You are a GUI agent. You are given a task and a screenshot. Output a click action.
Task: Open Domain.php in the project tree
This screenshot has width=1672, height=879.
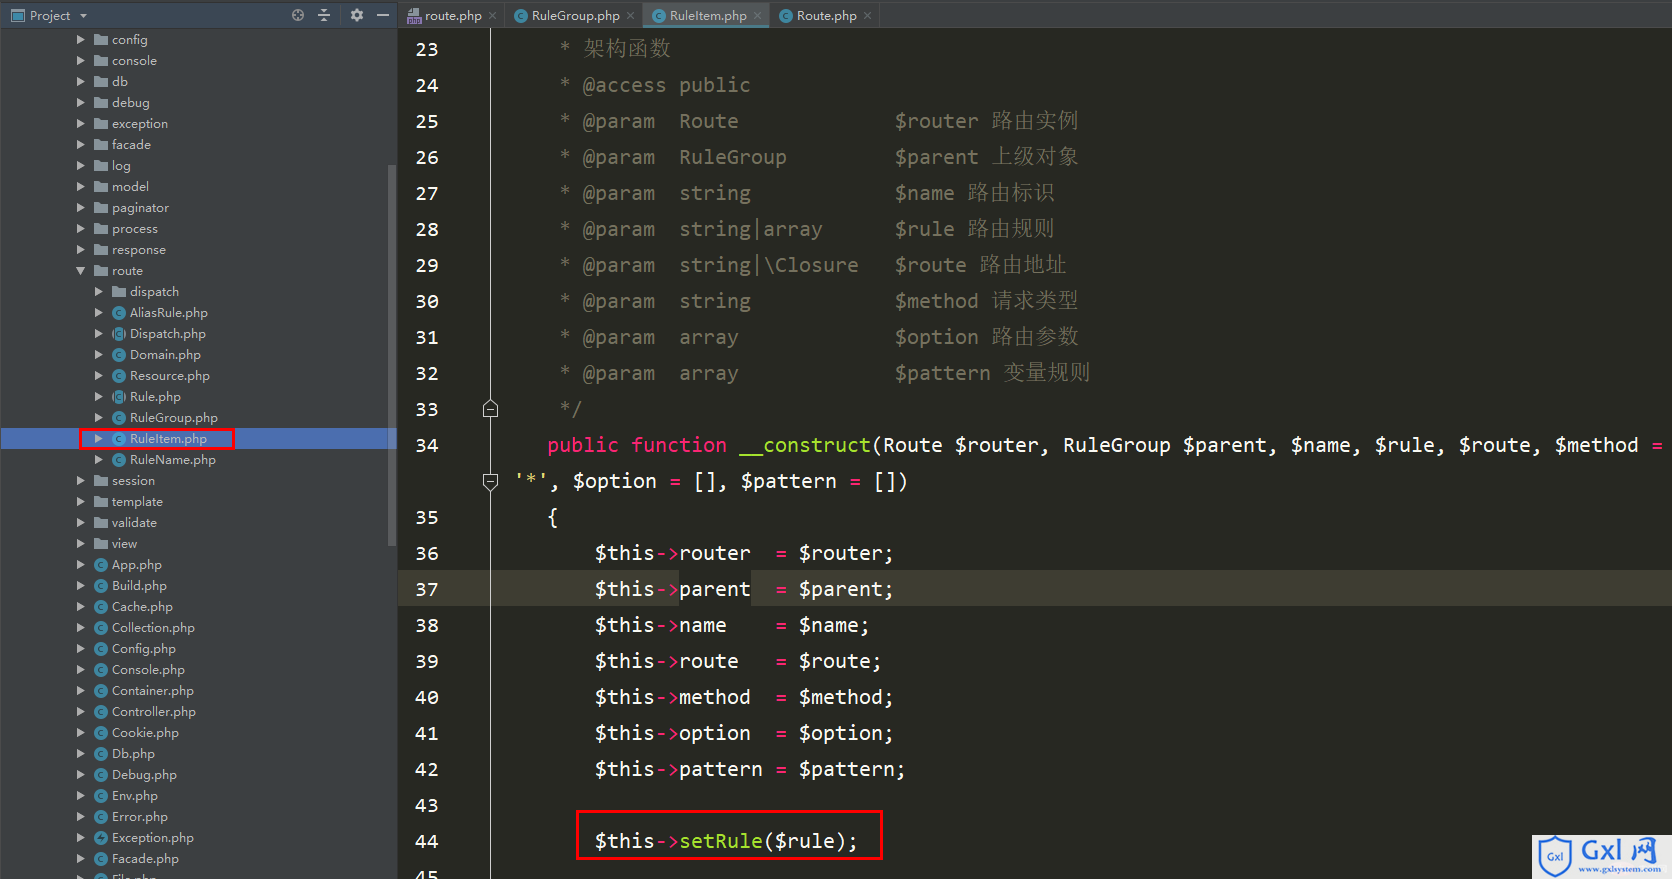point(165,355)
